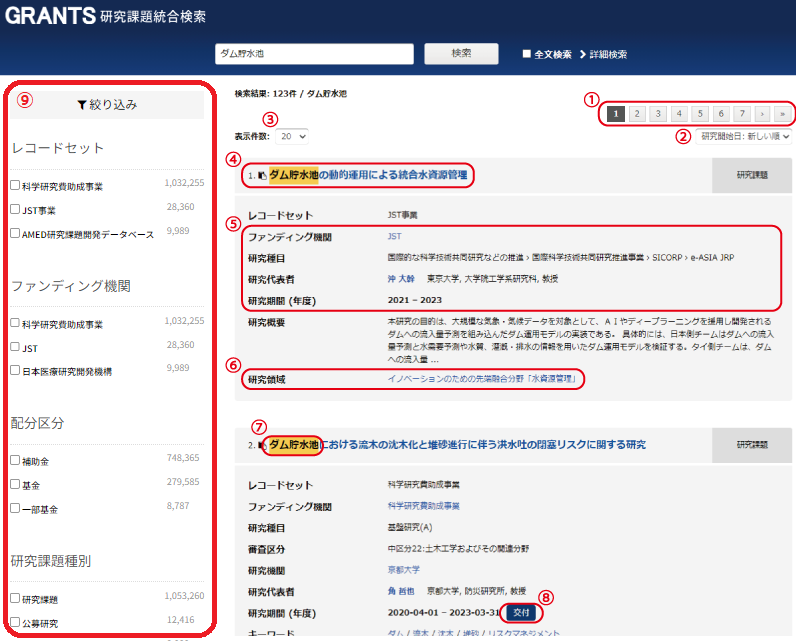Check 科学研究費助成事業 under レコードセット
Viewport: 796px width, 641px height.
tap(15, 185)
